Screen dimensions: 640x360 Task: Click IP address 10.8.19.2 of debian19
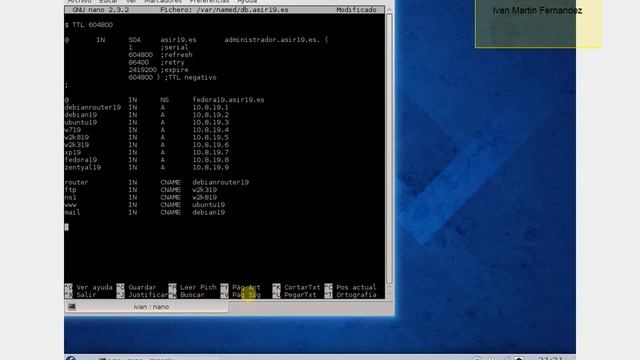pos(210,115)
